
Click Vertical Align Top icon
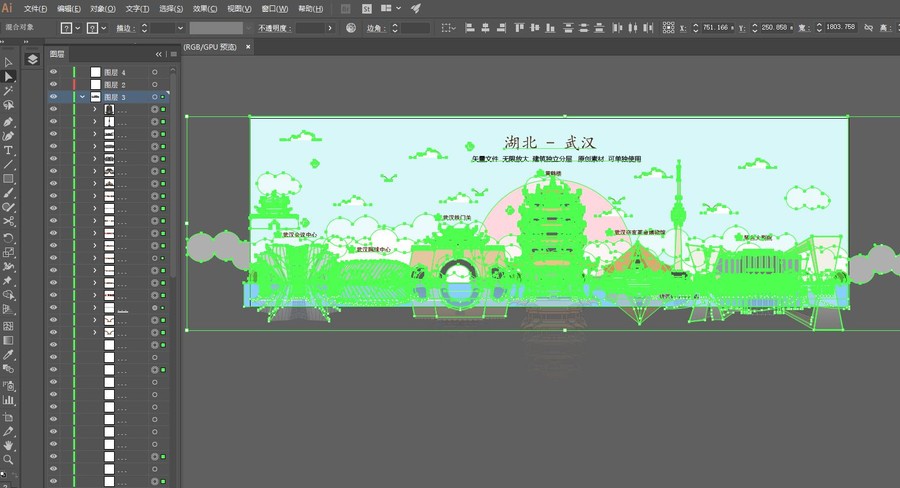click(x=519, y=28)
